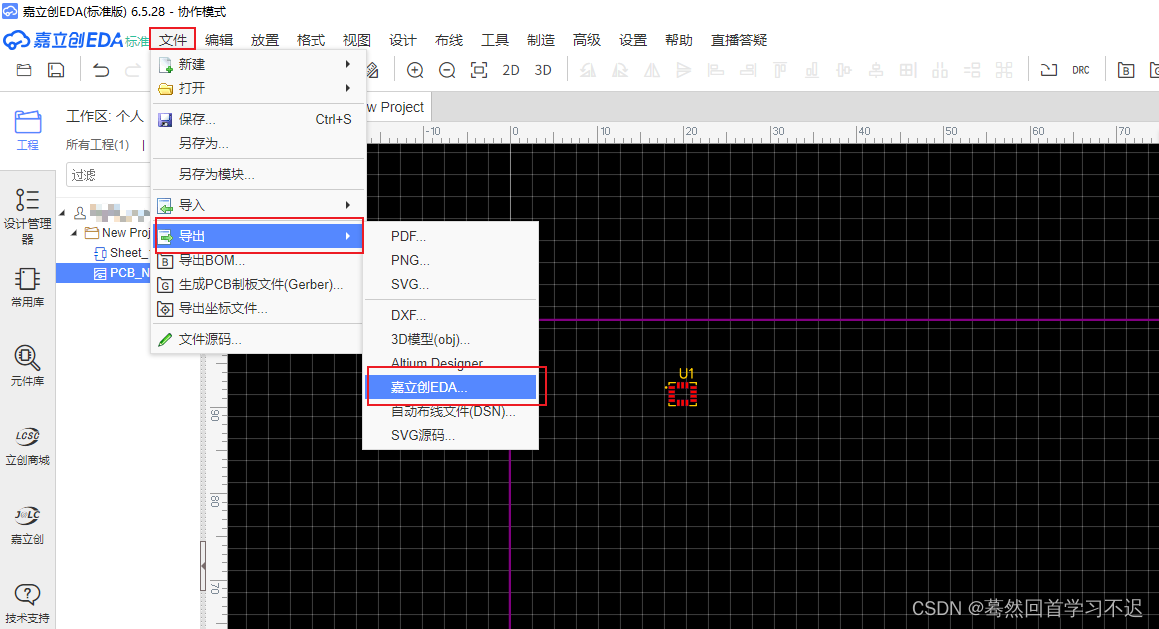Screen dimensions: 1159x629
Task: Open the 布线 menu
Action: point(449,40)
